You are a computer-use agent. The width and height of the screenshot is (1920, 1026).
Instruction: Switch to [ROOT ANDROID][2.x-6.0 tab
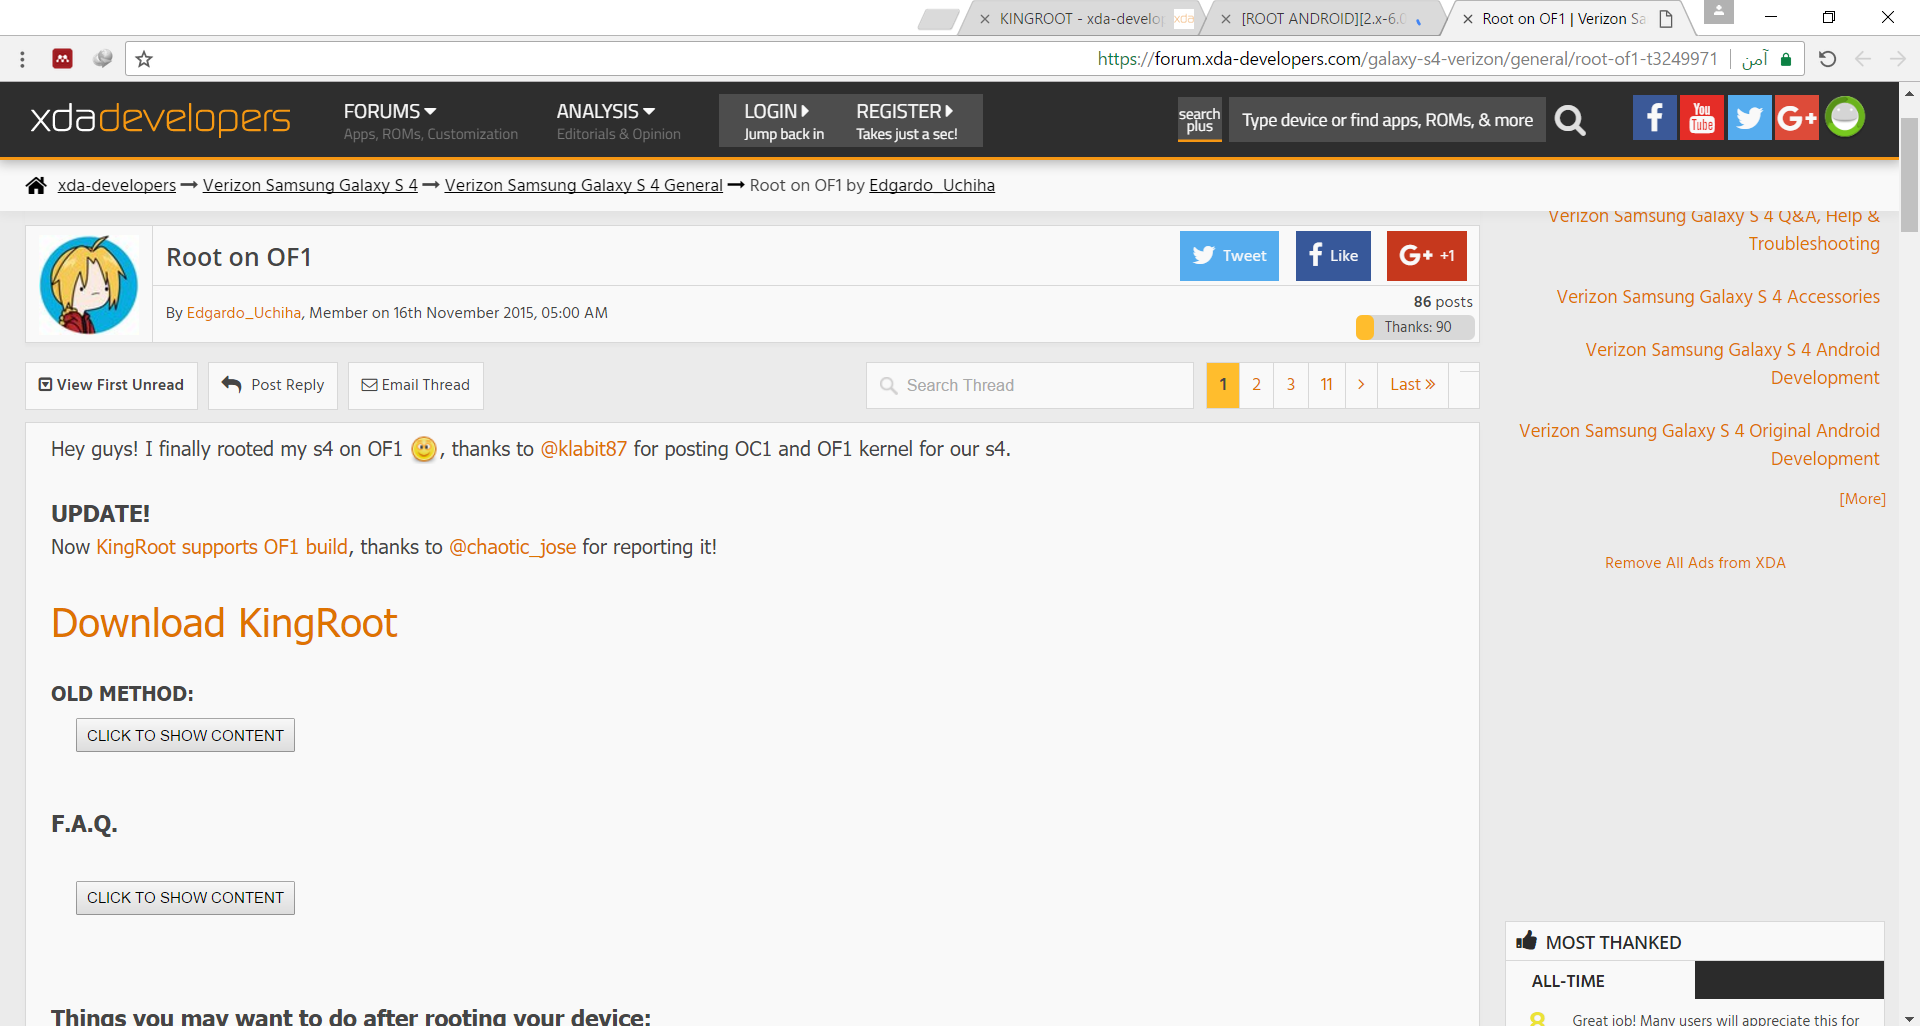coord(1324,18)
